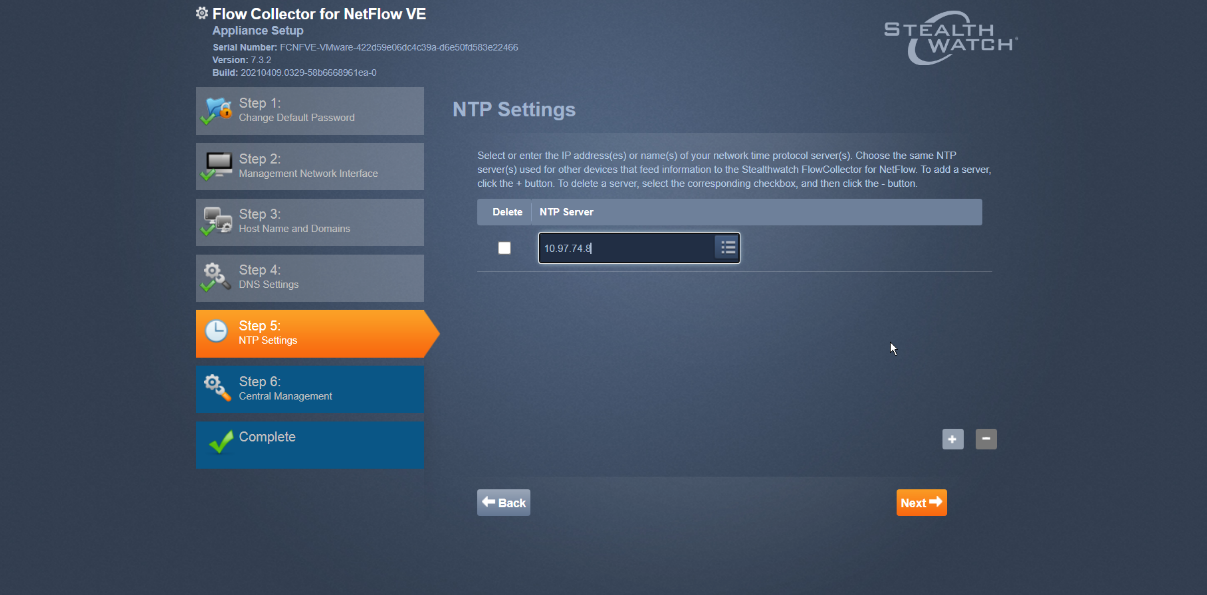Click the gear icon beside Flow Collector title
1207x595 pixels.
point(202,14)
